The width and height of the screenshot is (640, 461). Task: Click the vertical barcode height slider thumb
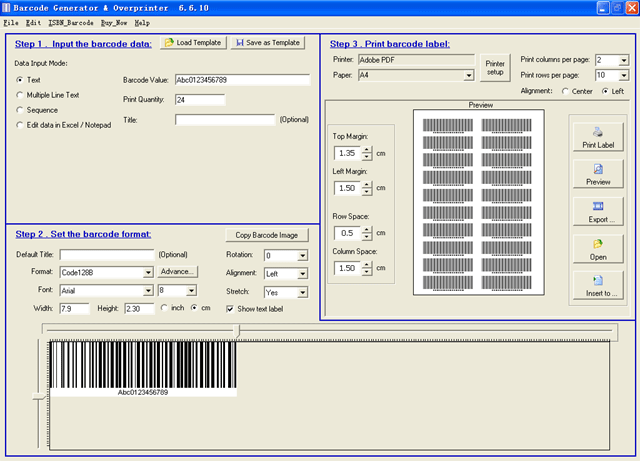point(39,396)
